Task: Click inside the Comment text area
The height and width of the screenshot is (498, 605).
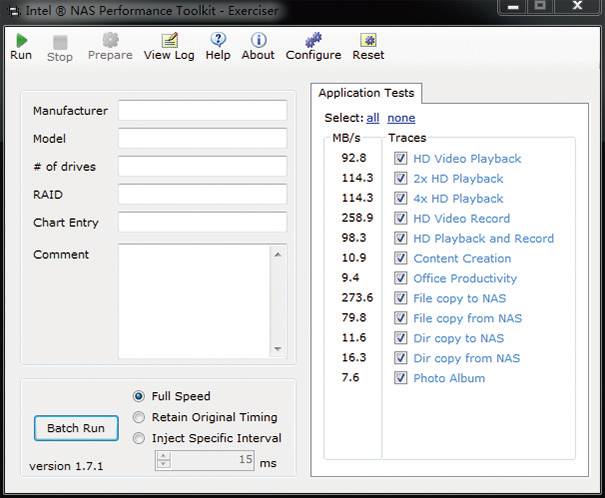Action: pyautogui.click(x=194, y=302)
